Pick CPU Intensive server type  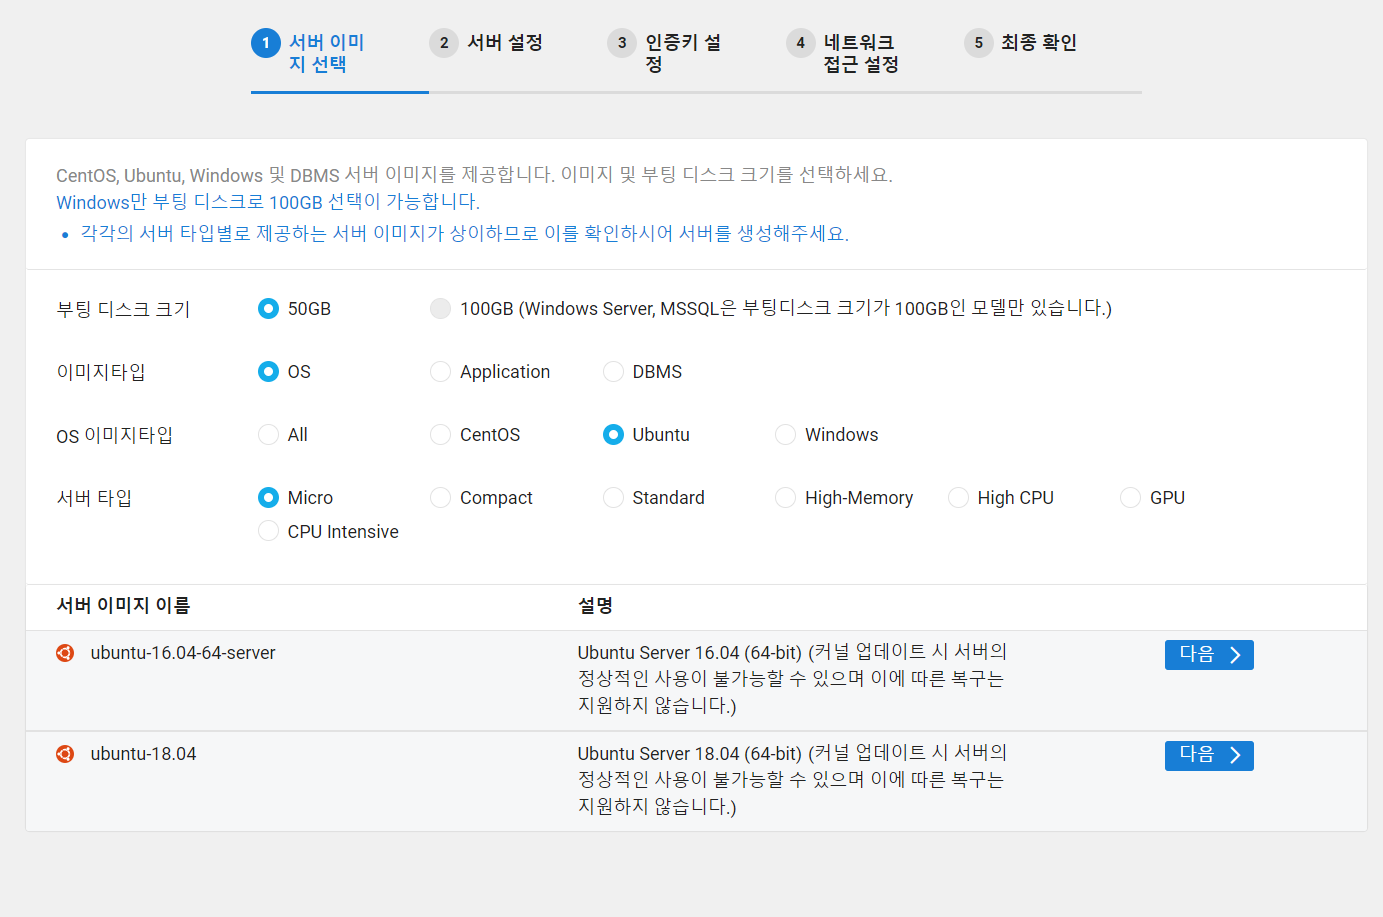(x=268, y=531)
